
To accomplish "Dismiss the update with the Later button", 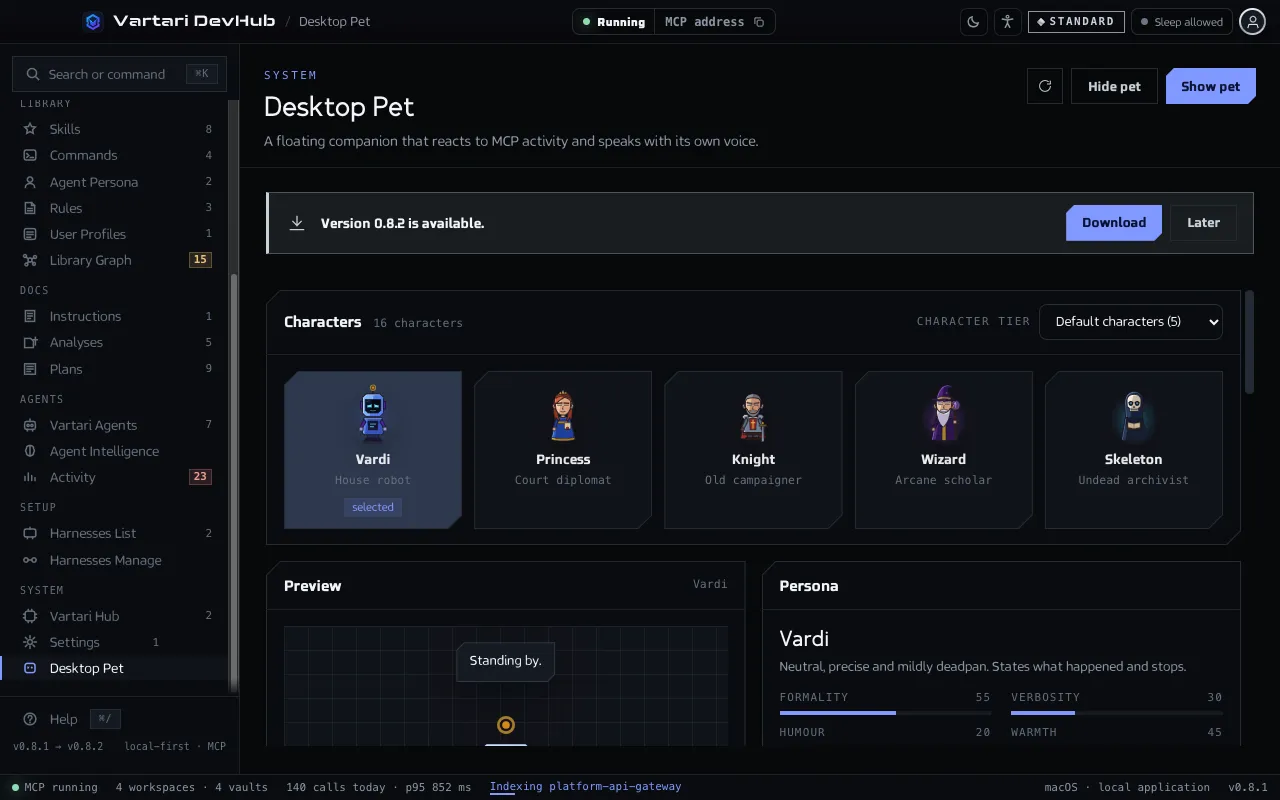I will click(x=1203, y=223).
